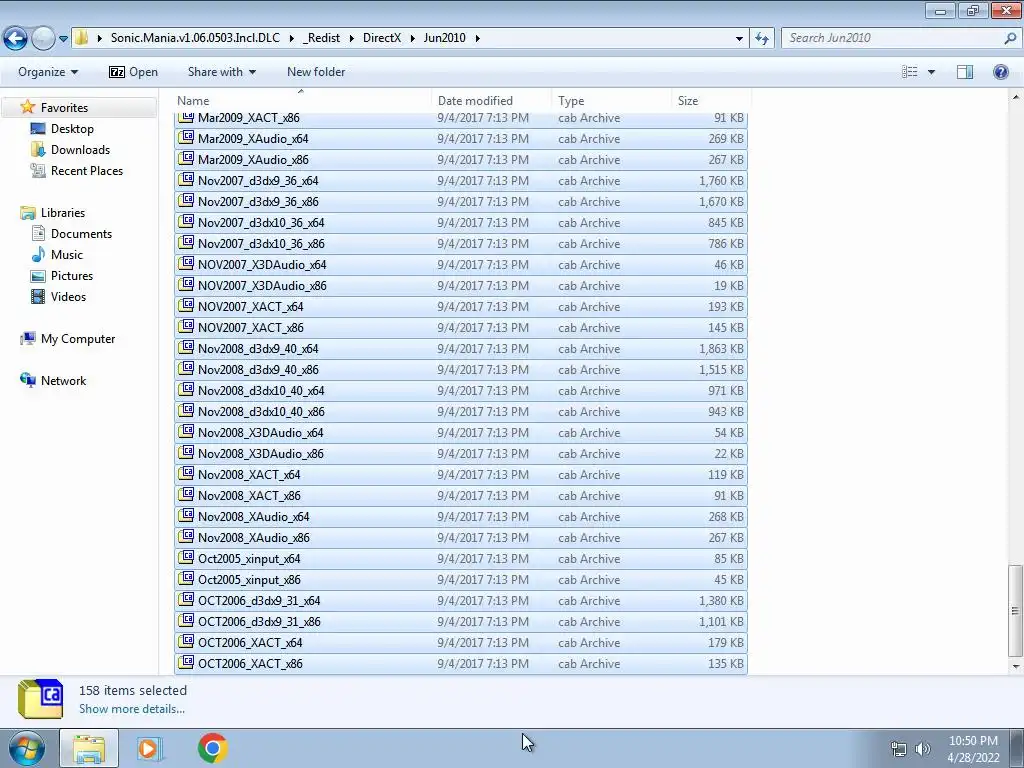Viewport: 1024px width, 768px height.
Task: Open the recent pages dropdown arrow
Action: tap(63, 39)
